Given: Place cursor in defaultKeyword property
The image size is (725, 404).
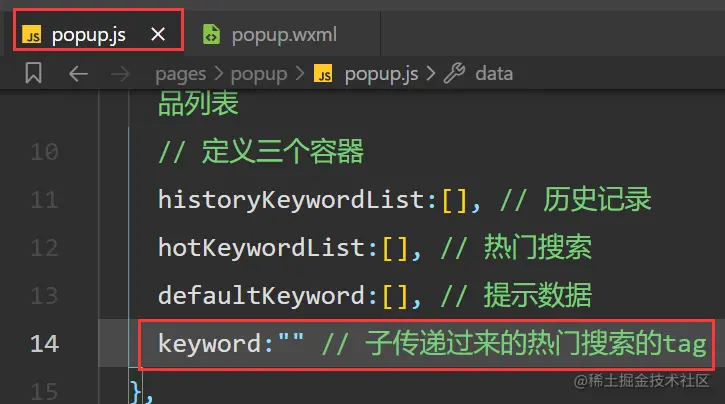Looking at the screenshot, I should point(261,296).
